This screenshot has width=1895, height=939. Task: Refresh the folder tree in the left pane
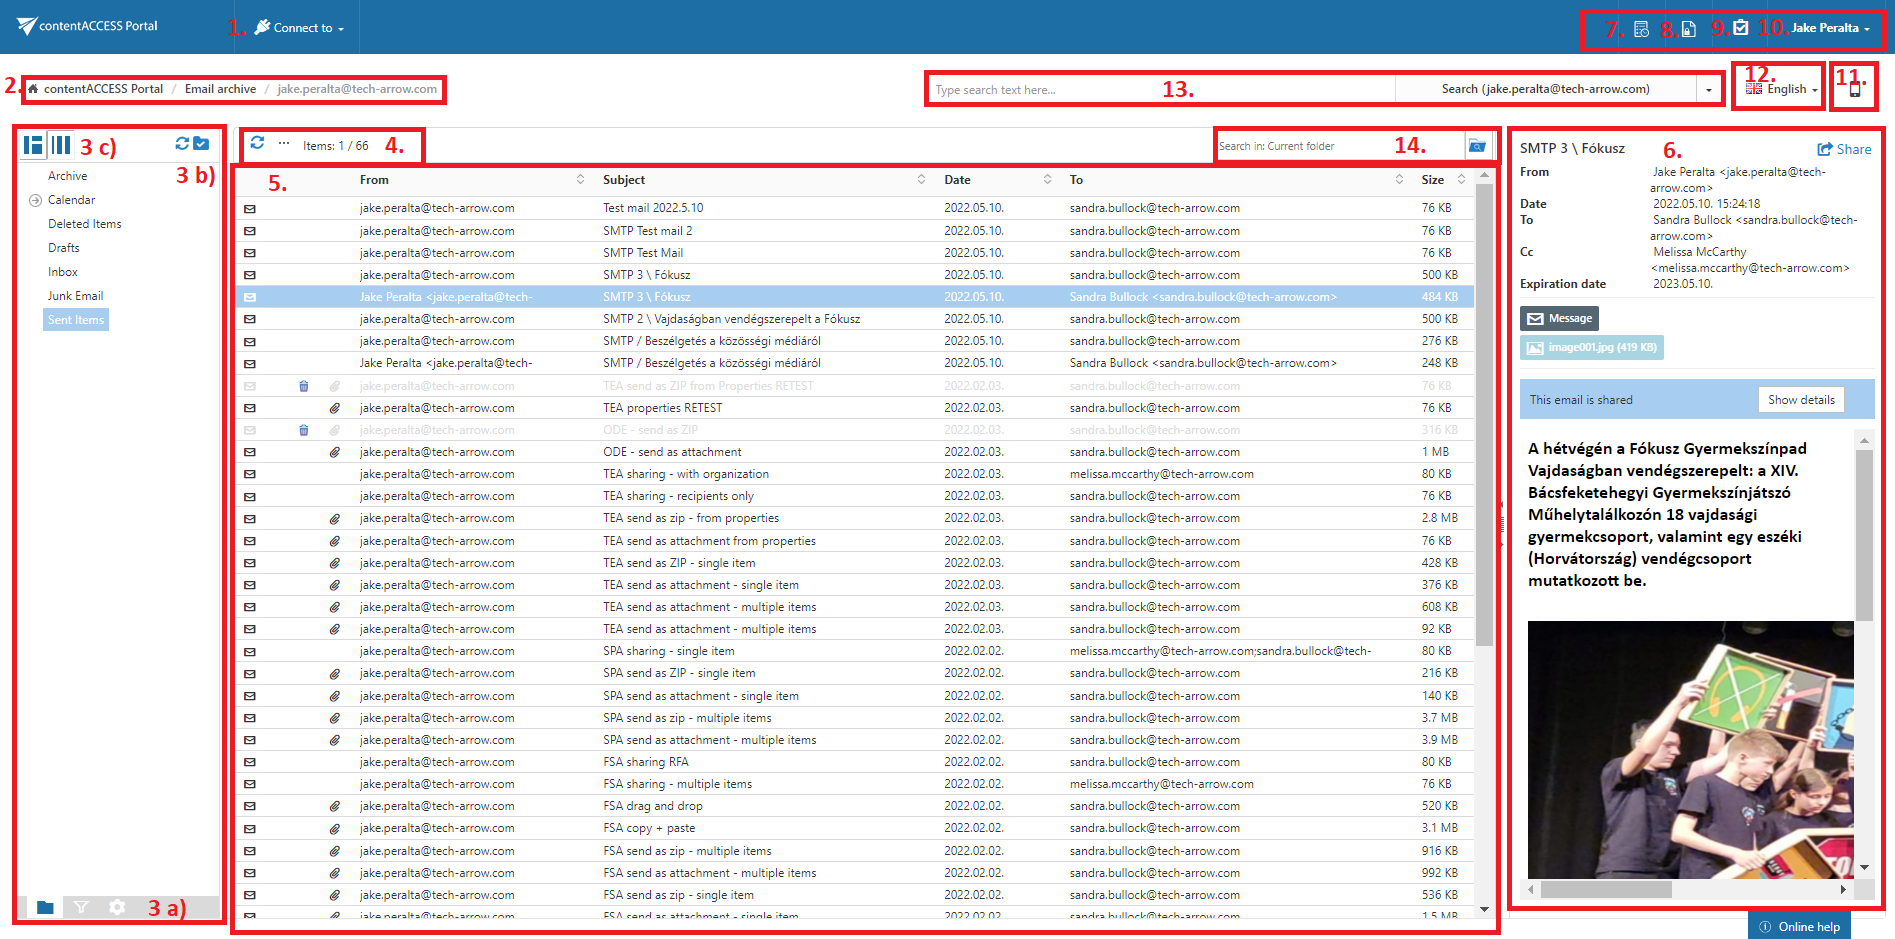[182, 144]
